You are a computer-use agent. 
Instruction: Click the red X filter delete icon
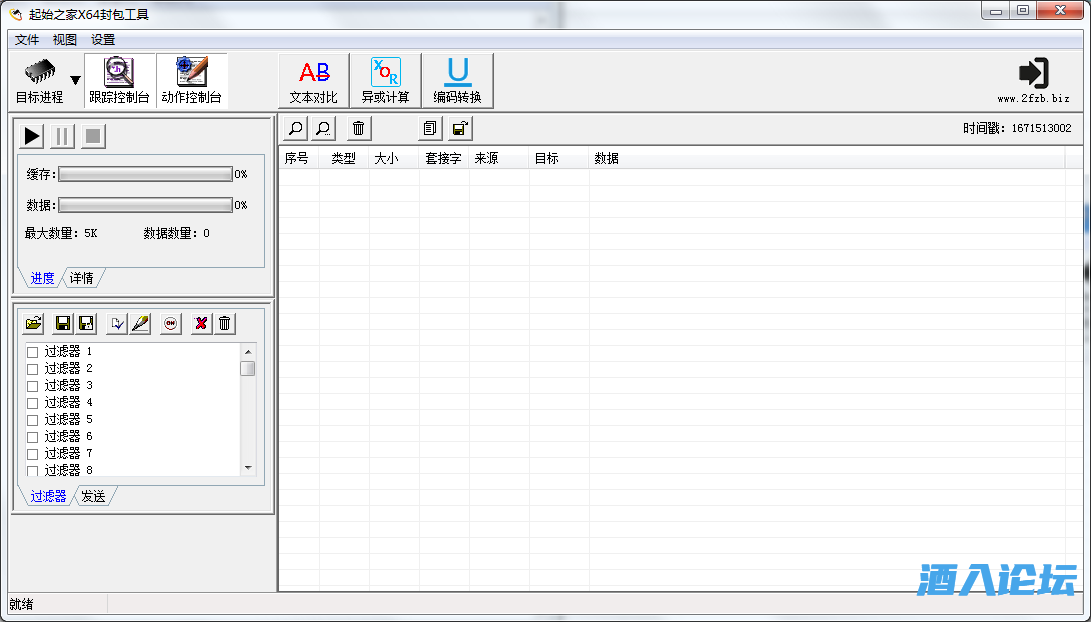201,323
